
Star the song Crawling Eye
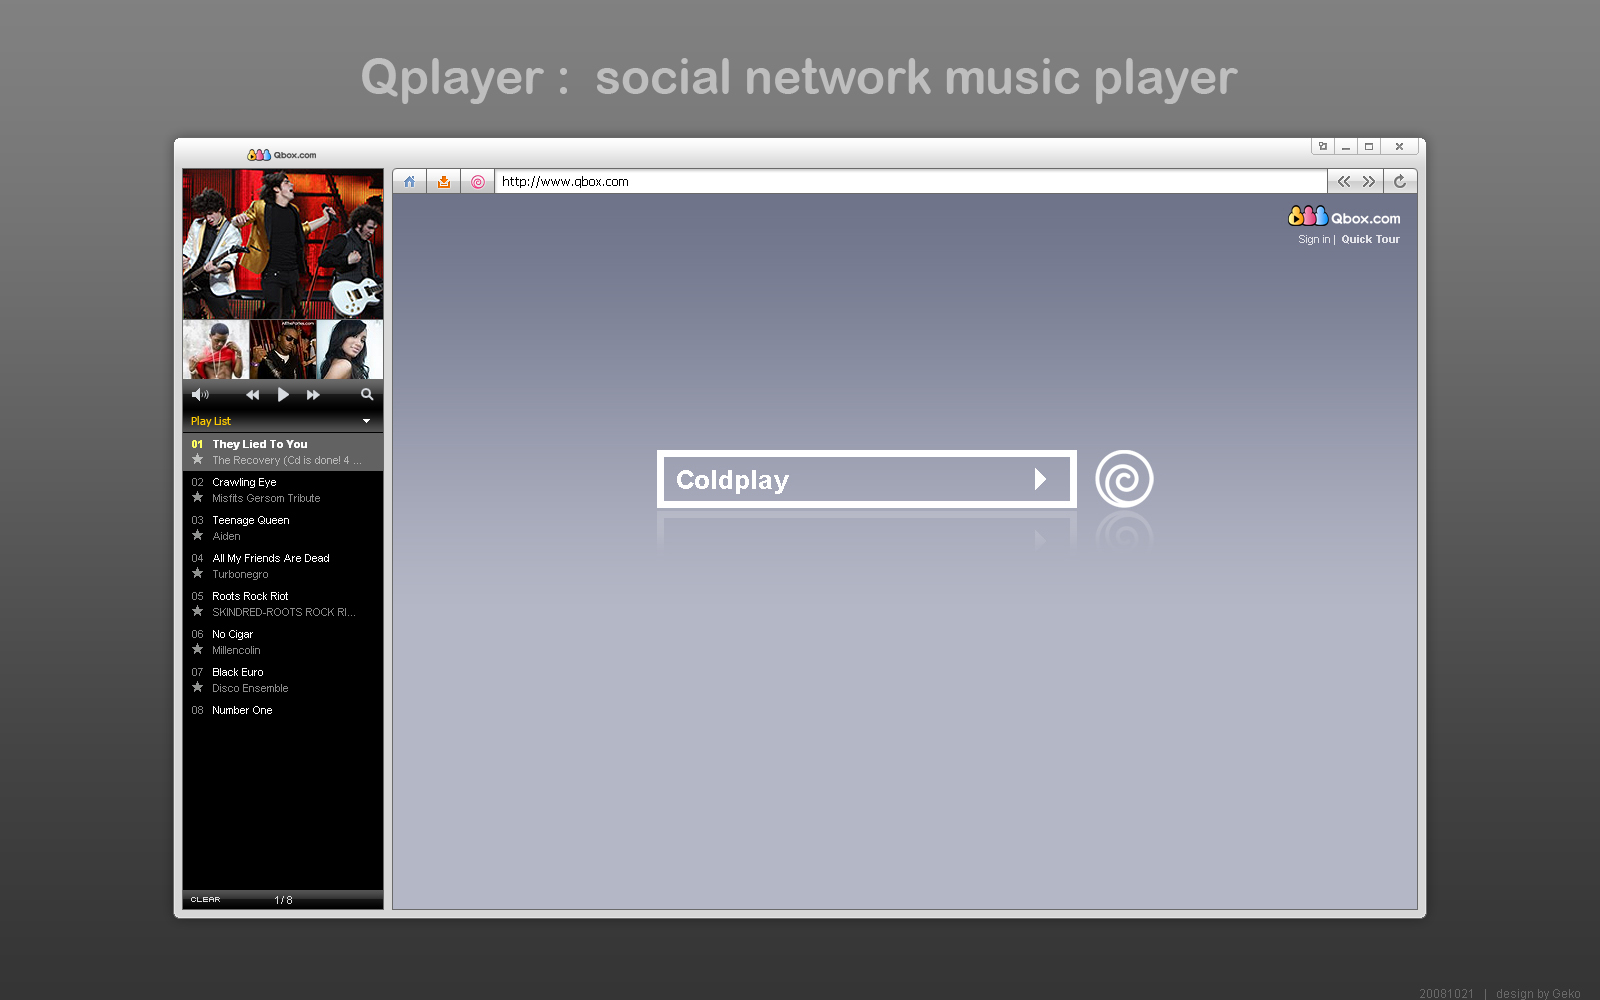click(197, 498)
